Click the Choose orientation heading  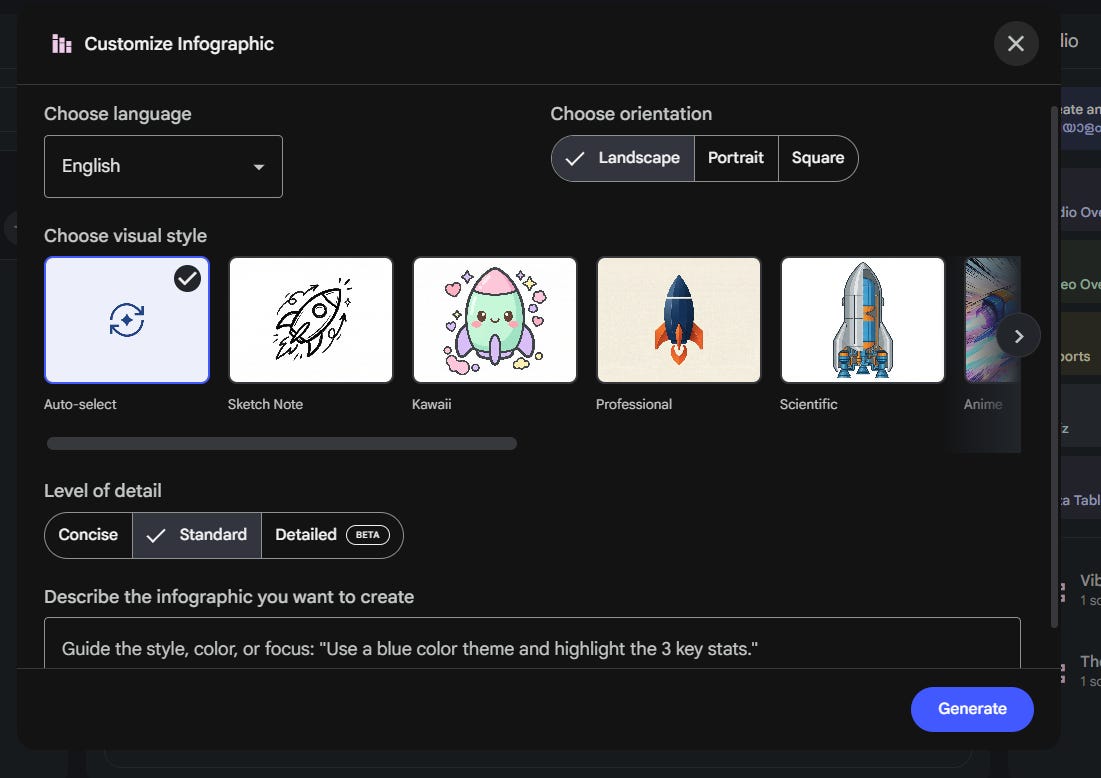(631, 114)
